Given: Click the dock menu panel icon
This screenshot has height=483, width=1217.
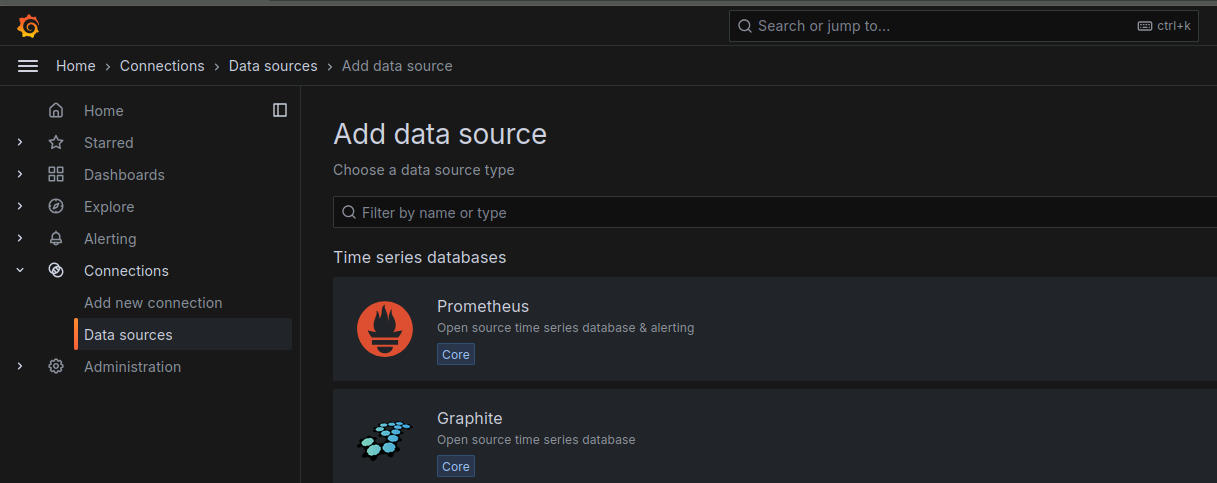Looking at the screenshot, I should click(280, 110).
